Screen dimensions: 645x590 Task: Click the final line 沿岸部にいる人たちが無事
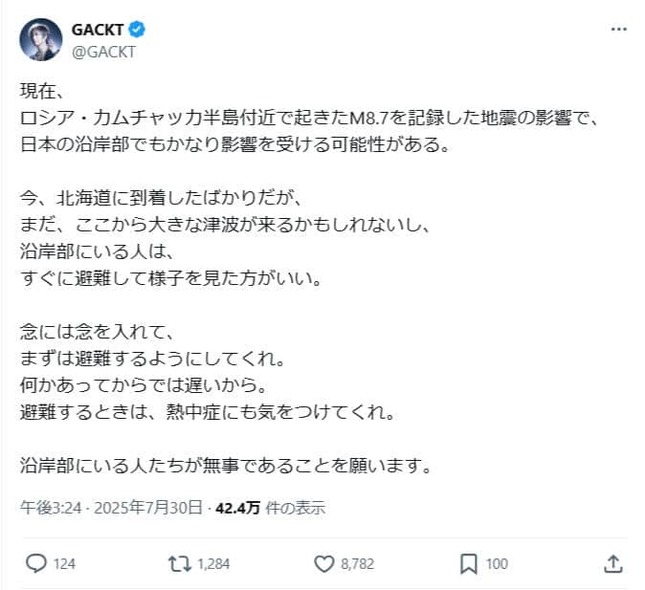point(225,465)
